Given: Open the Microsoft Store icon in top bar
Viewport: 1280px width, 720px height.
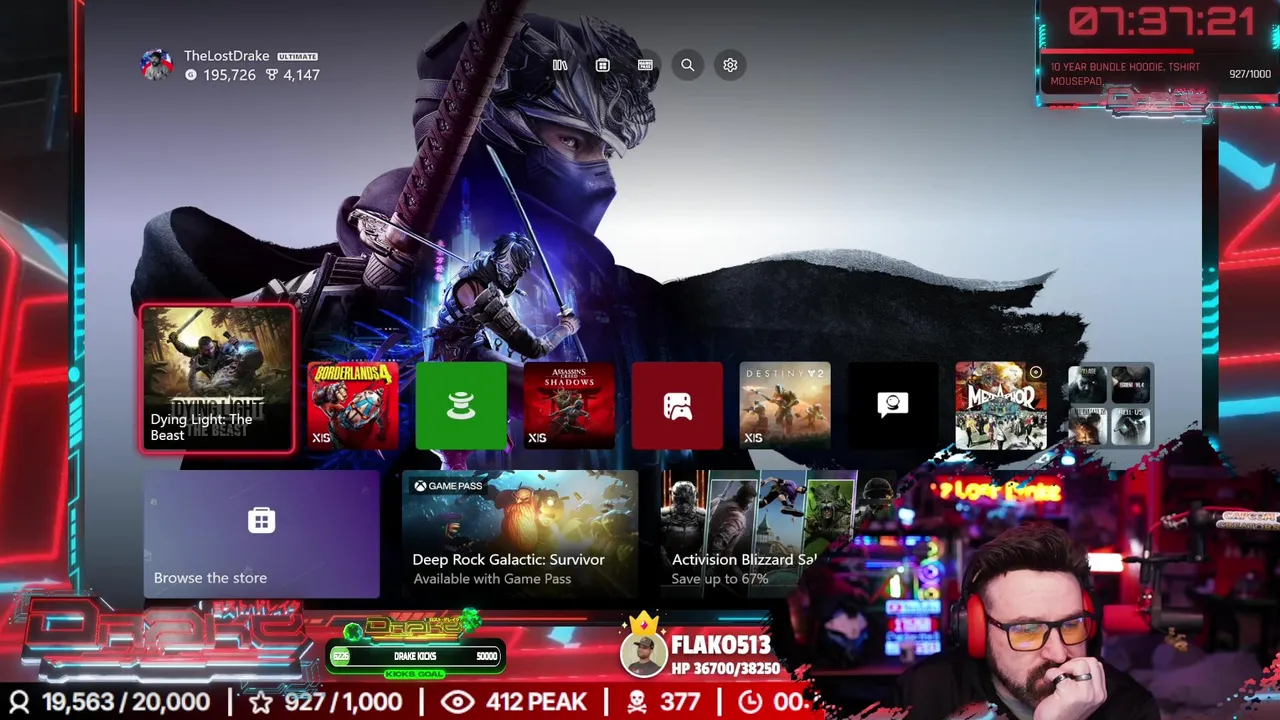Looking at the screenshot, I should [602, 65].
